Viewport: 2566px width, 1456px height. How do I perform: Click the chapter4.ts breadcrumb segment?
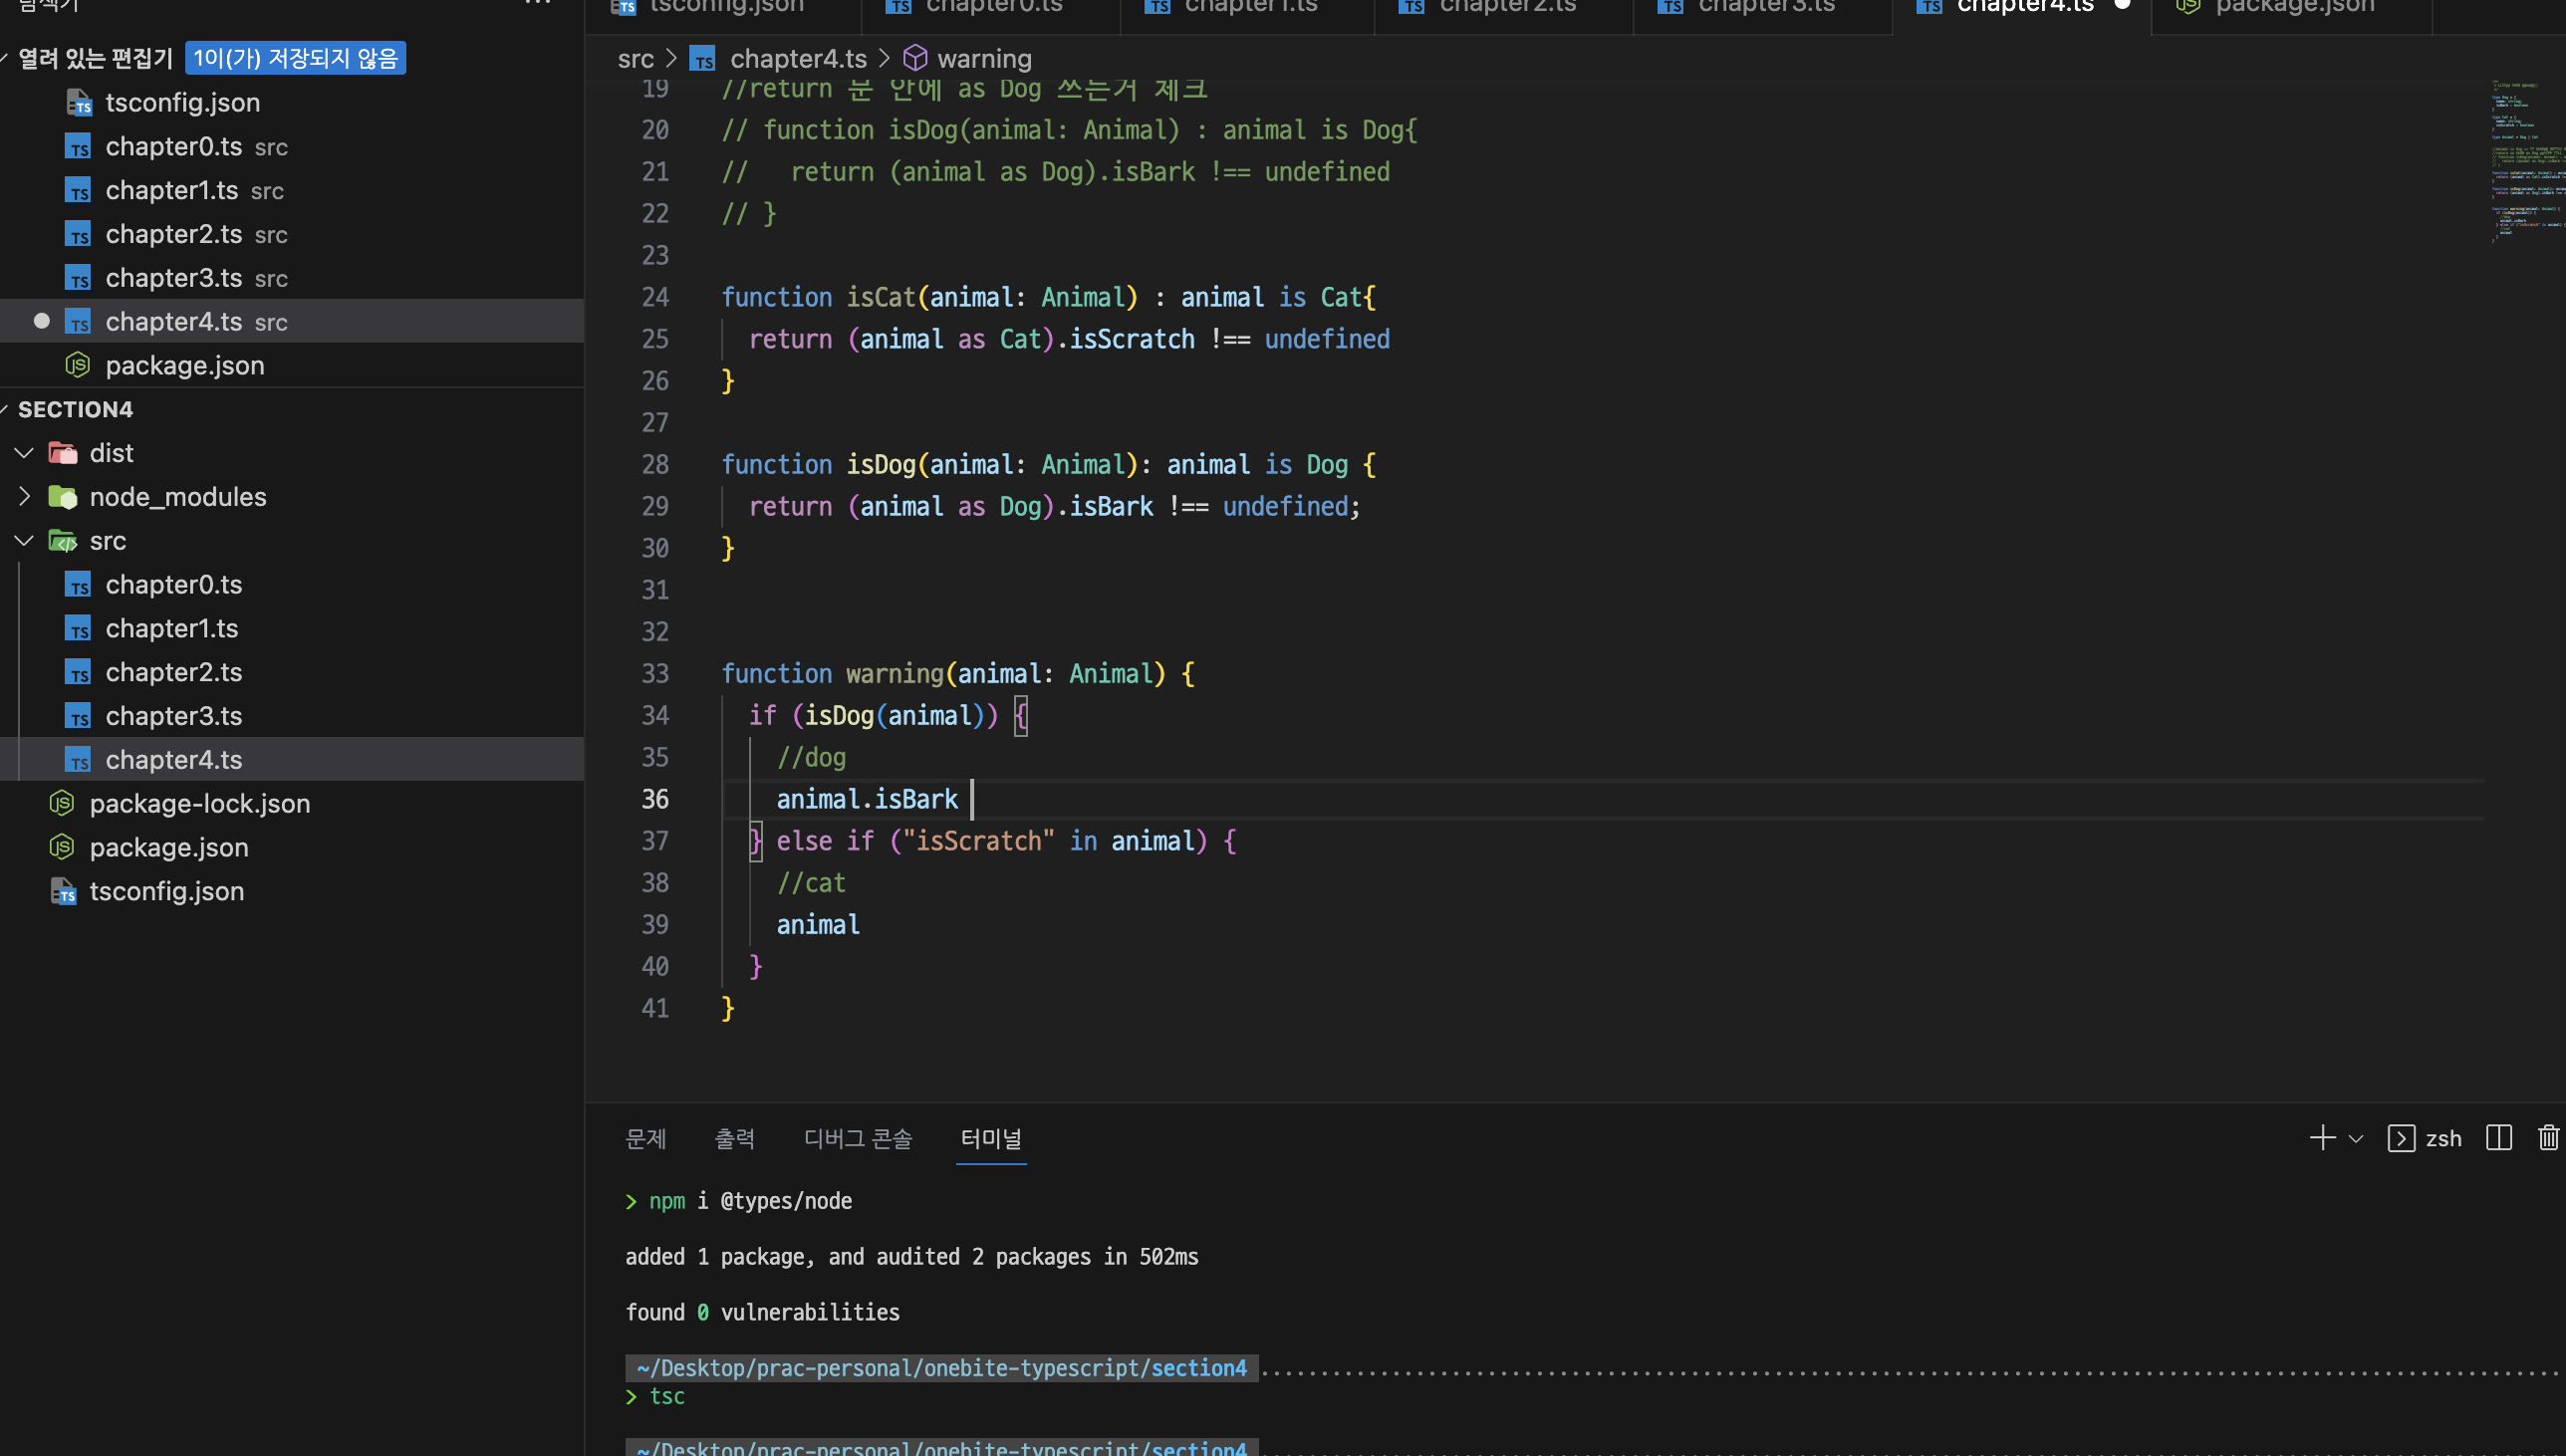[x=798, y=59]
